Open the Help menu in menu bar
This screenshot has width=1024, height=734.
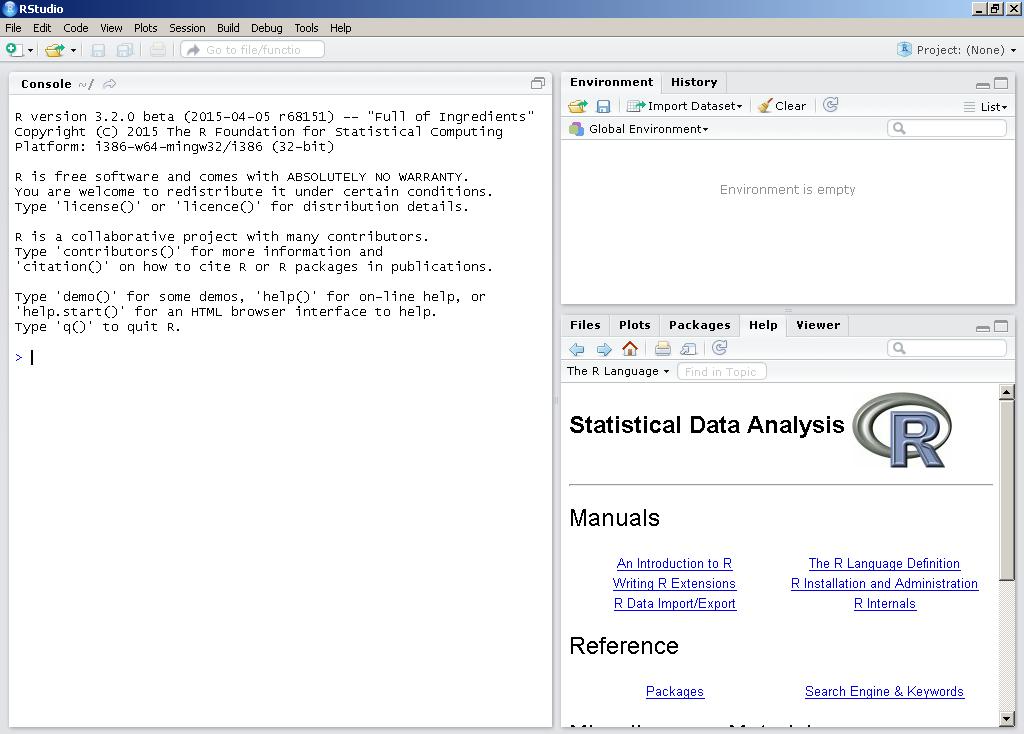340,28
